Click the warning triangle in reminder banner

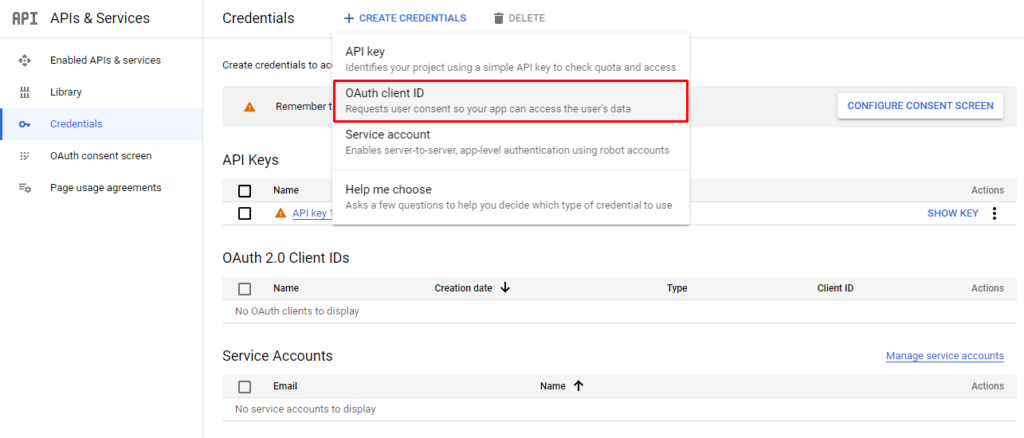tap(249, 107)
